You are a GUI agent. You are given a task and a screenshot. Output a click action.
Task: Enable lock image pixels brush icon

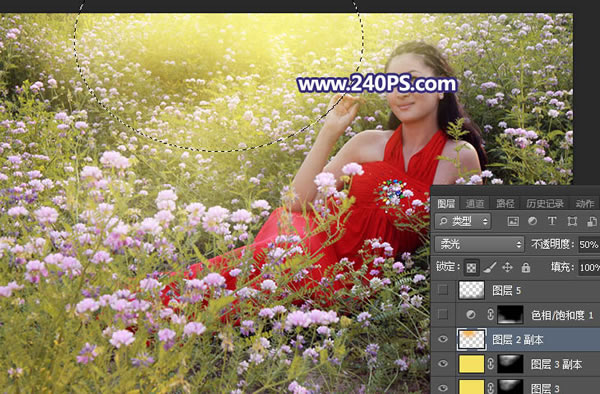pyautogui.click(x=489, y=267)
